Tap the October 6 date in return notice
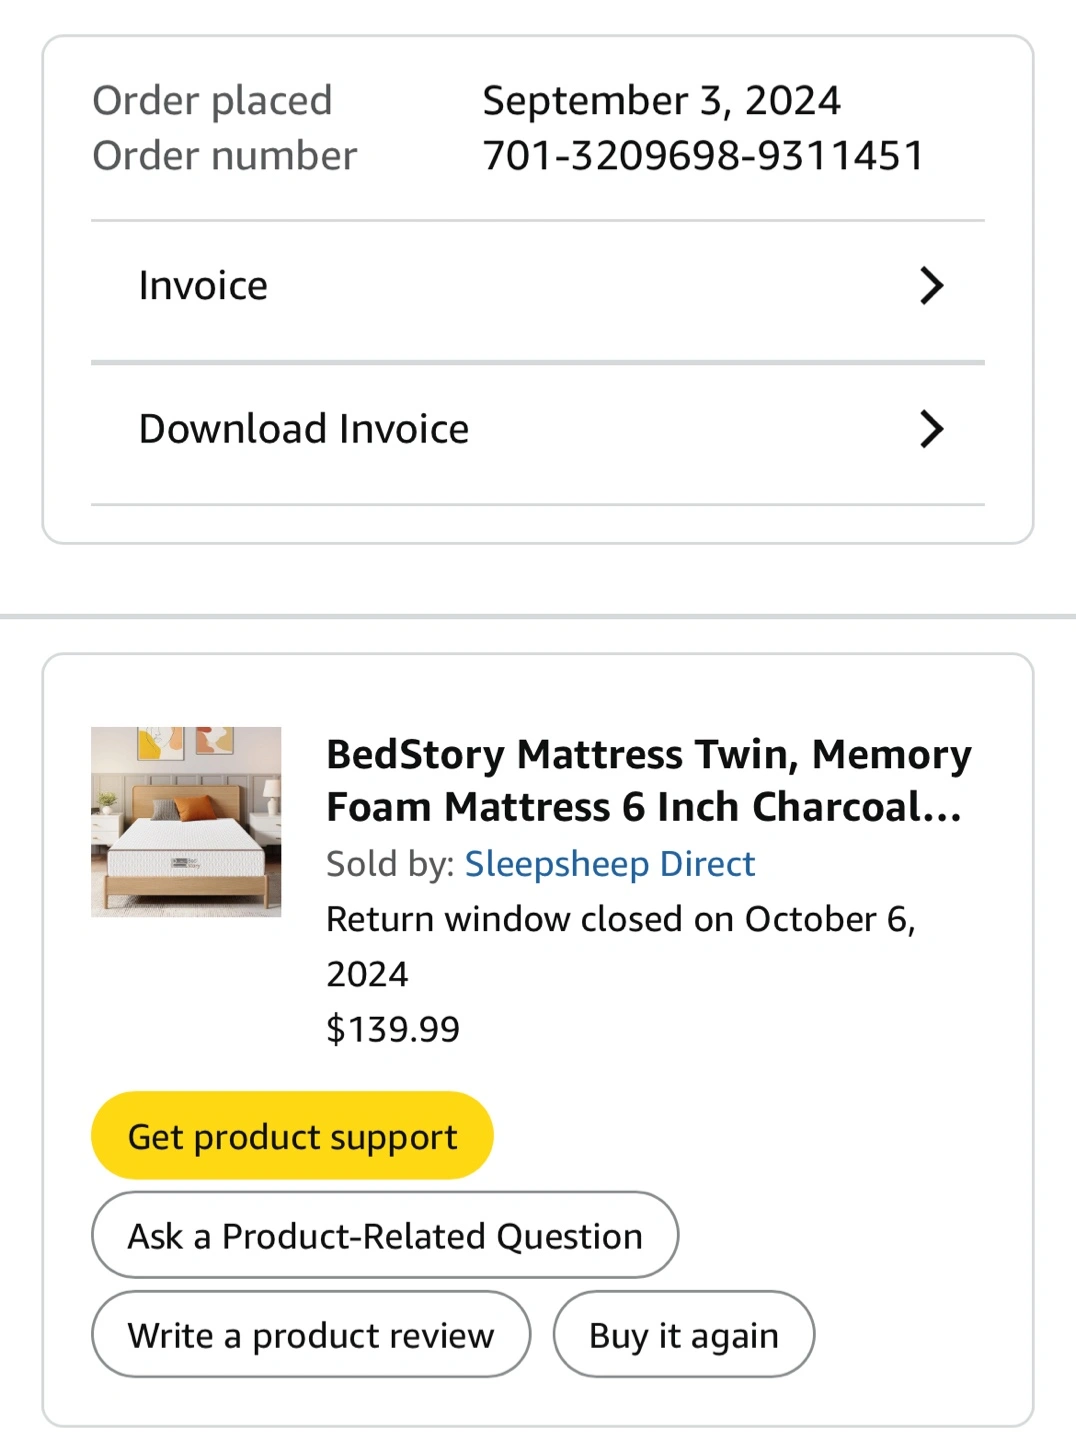The image size is (1076, 1440). [x=828, y=920]
